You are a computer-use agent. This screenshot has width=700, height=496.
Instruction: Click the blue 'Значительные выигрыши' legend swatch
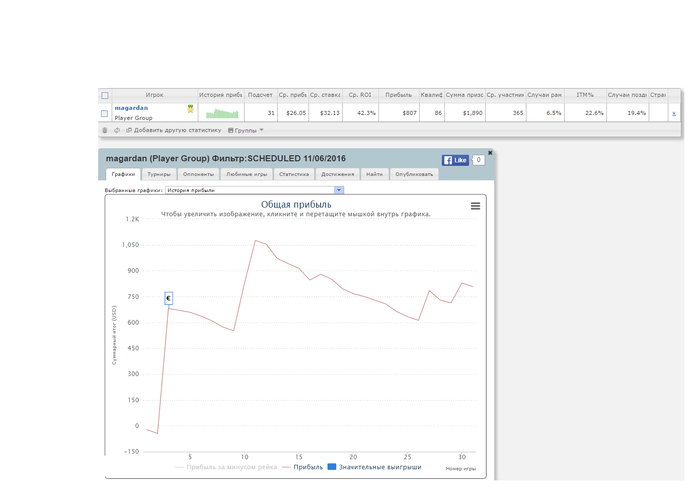pyautogui.click(x=332, y=467)
